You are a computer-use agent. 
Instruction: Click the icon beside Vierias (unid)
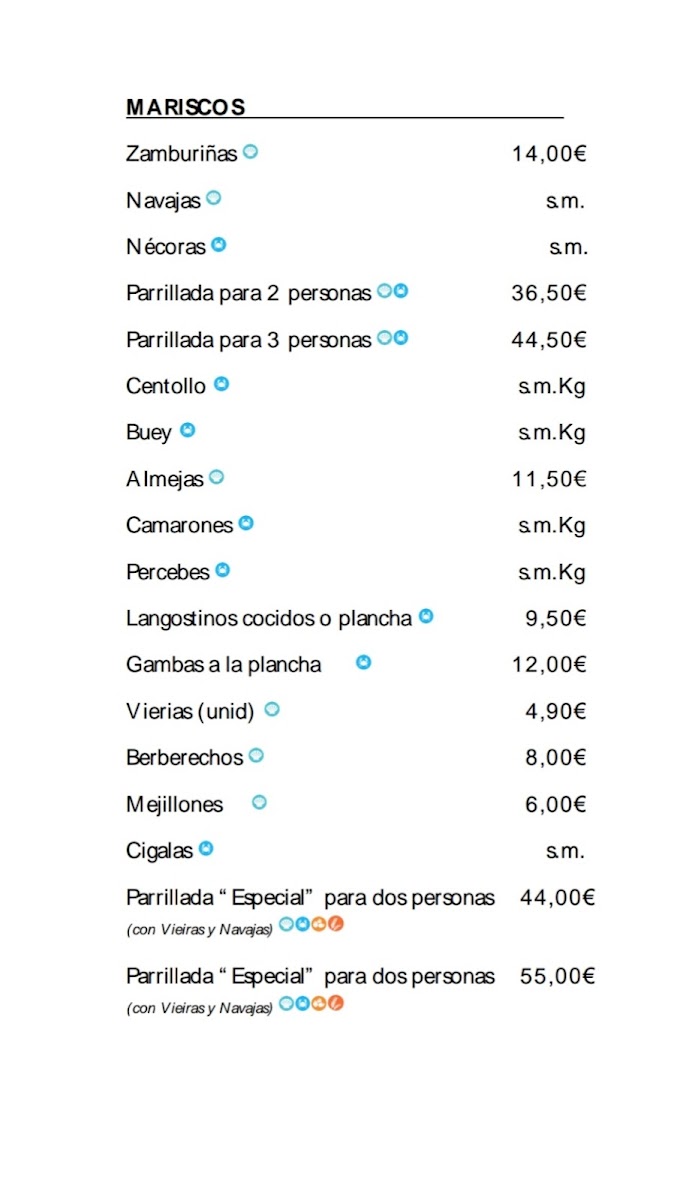coord(271,710)
